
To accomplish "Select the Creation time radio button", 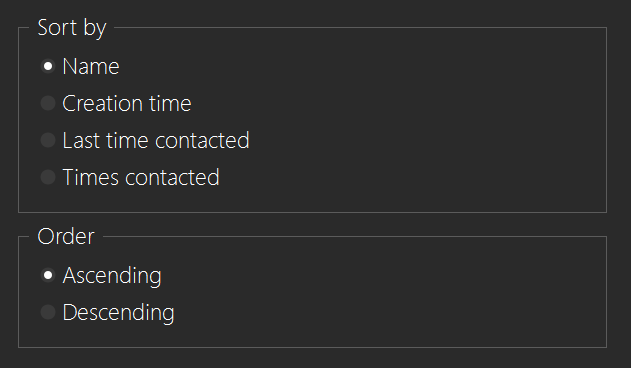I will (48, 103).
